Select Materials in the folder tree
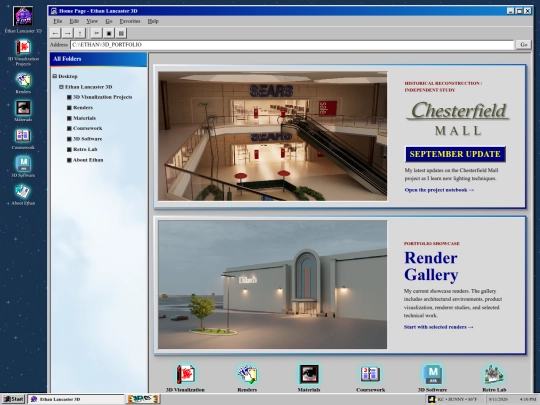The image size is (540, 405). pos(81,118)
